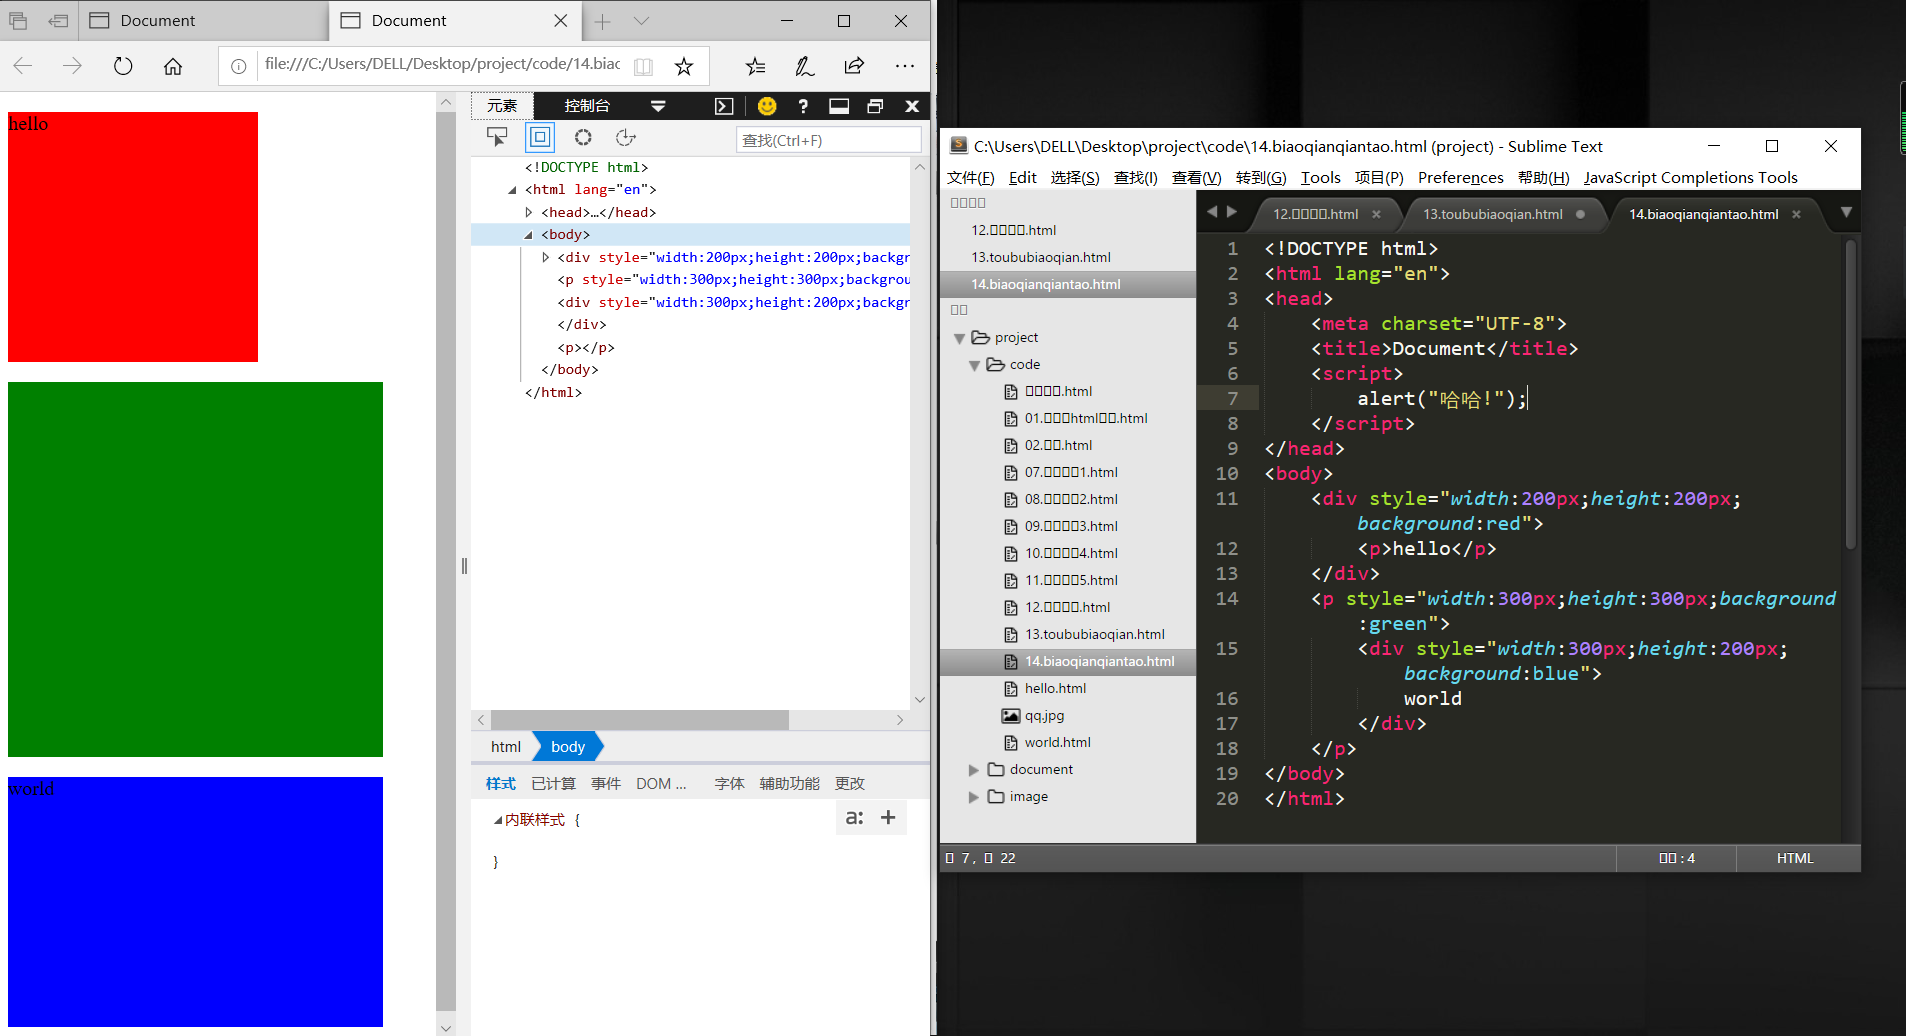Viewport: 1906px width, 1036px height.
Task: Click the 查找(Ctrl+F) search field
Action: point(828,140)
